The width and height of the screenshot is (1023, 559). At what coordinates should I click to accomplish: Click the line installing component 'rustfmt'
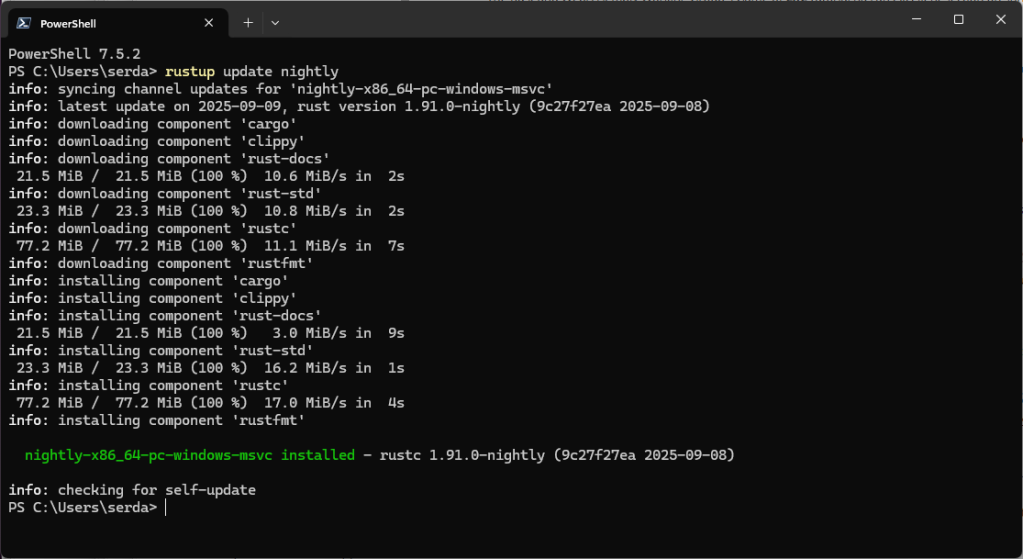pyautogui.click(x=157, y=420)
